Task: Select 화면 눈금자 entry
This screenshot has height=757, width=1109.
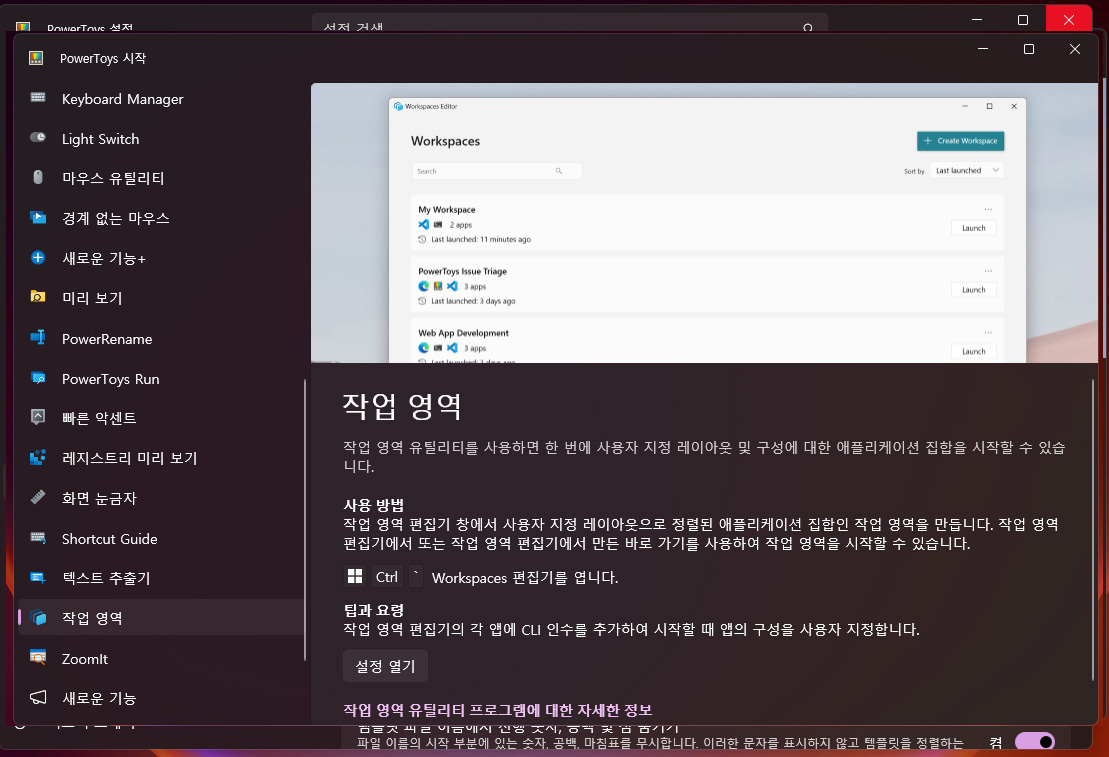Action: [x=161, y=498]
